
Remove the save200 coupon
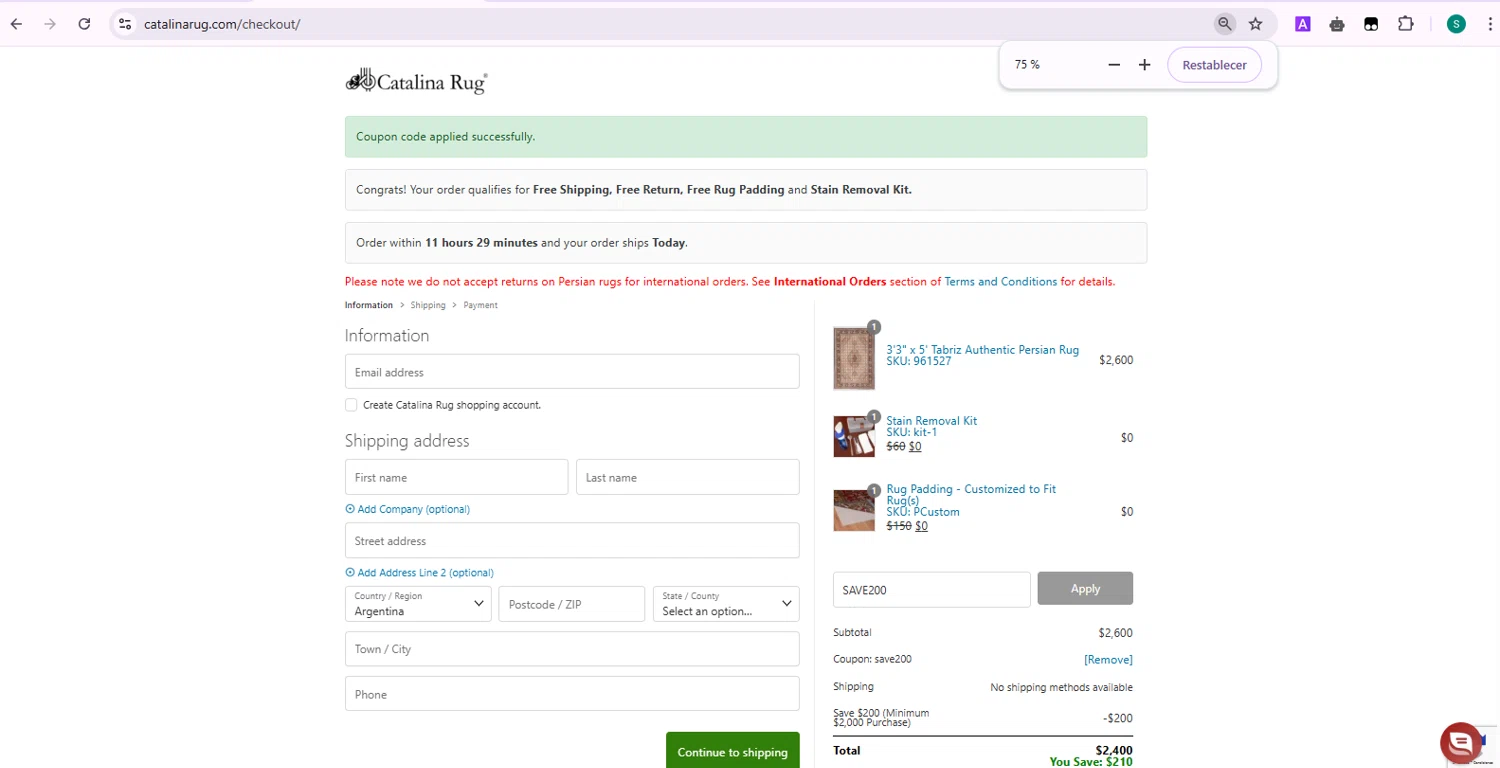(1108, 660)
